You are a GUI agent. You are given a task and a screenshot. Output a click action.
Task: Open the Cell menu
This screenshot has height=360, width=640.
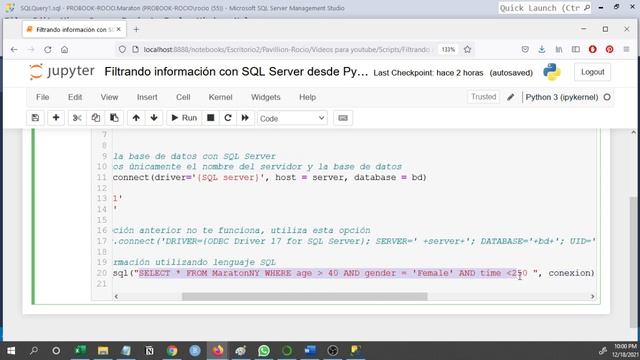[183, 97]
